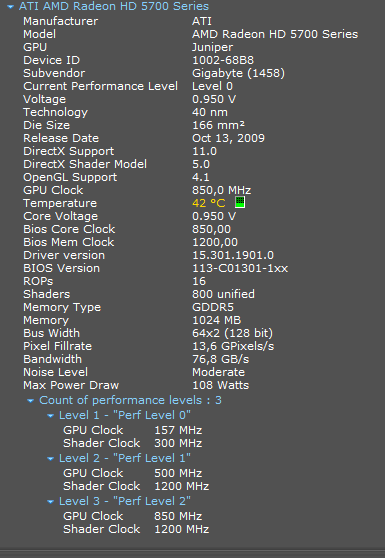The width and height of the screenshot is (385, 558).
Task: Click the Level 3 Shader Clock value 1200 MHz
Action: [181, 529]
